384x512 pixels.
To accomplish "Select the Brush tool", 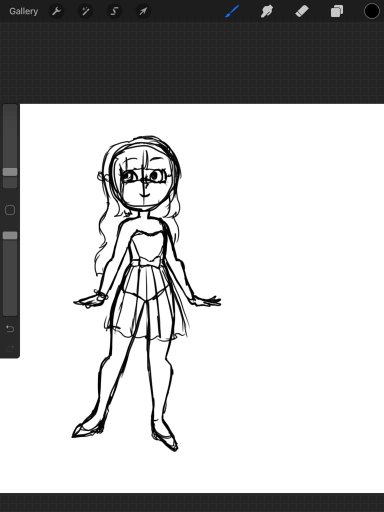I will pos(232,11).
